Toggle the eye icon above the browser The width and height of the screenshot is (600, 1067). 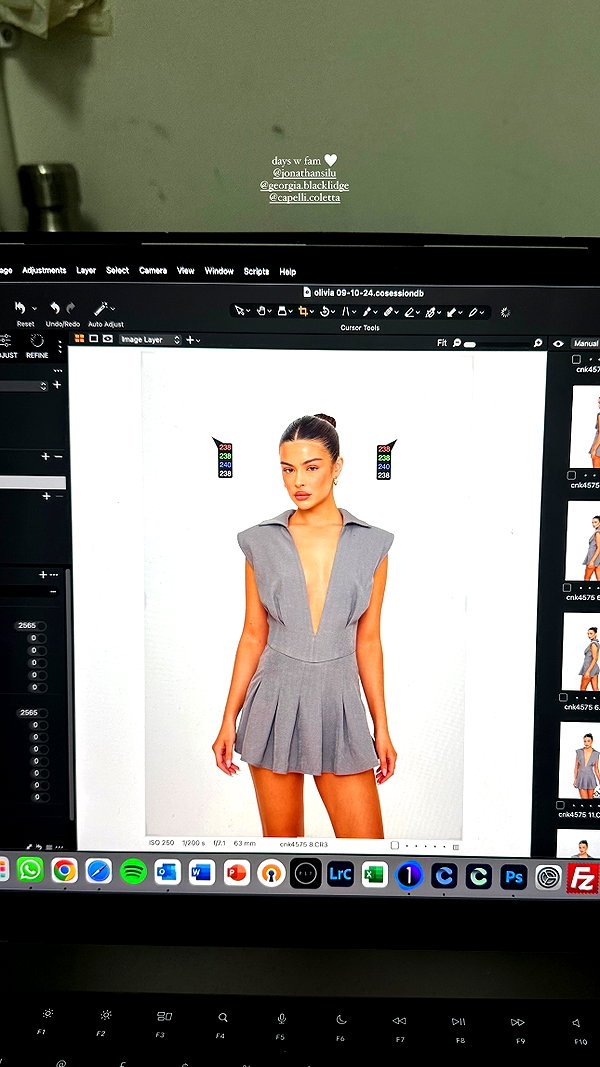pyautogui.click(x=558, y=344)
